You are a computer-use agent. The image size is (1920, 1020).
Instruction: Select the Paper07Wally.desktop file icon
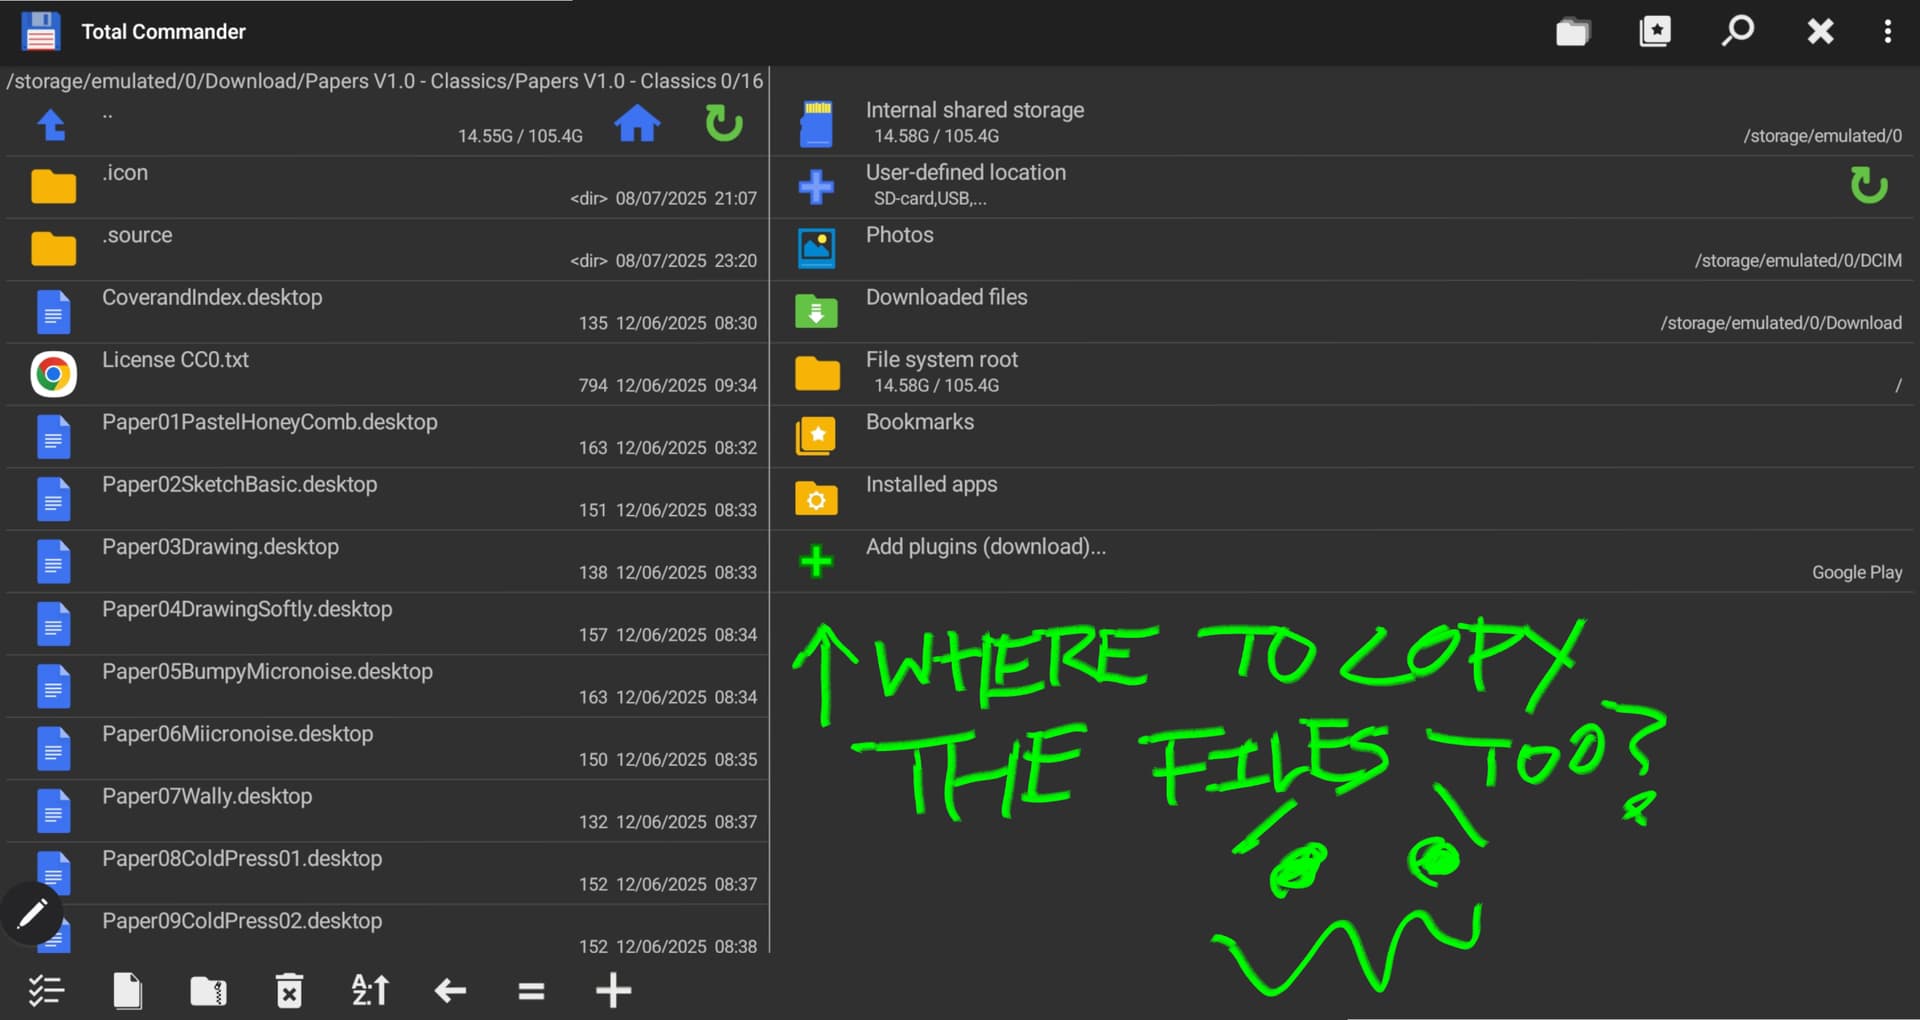pyautogui.click(x=53, y=811)
